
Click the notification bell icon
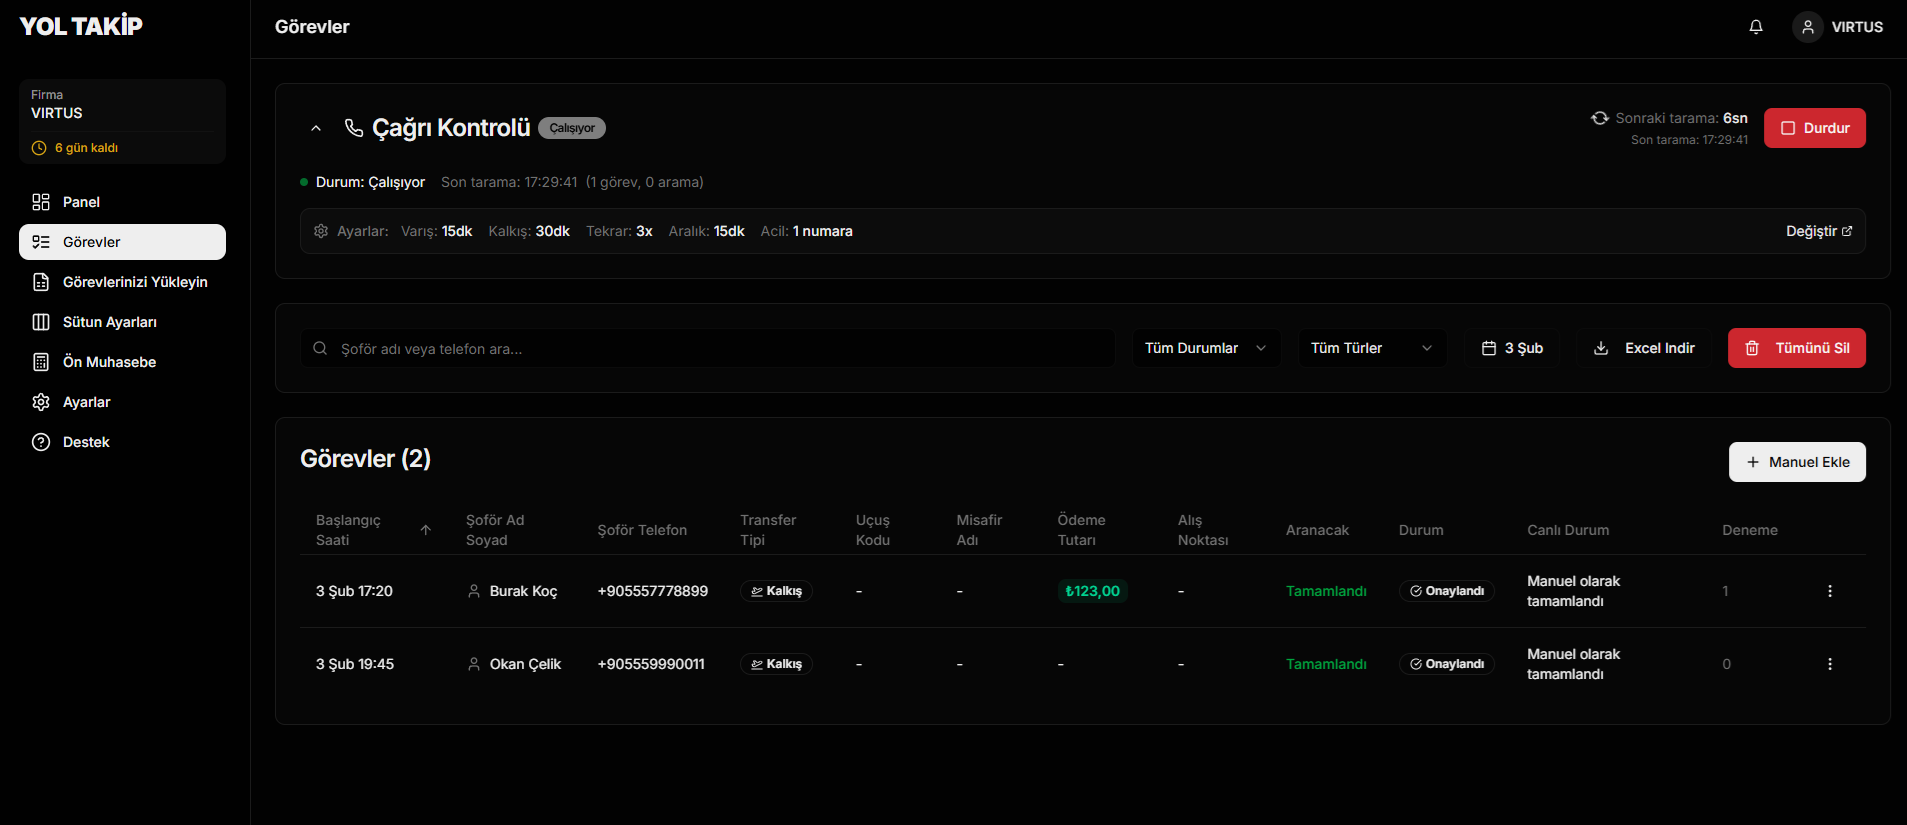[1755, 27]
